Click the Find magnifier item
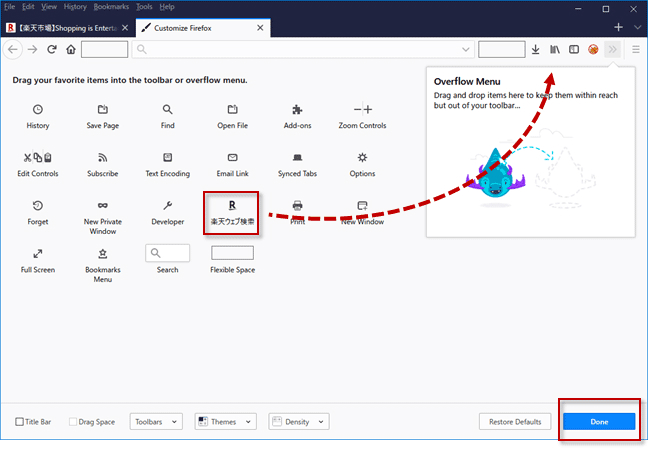This screenshot has height=450, width=650. click(167, 116)
